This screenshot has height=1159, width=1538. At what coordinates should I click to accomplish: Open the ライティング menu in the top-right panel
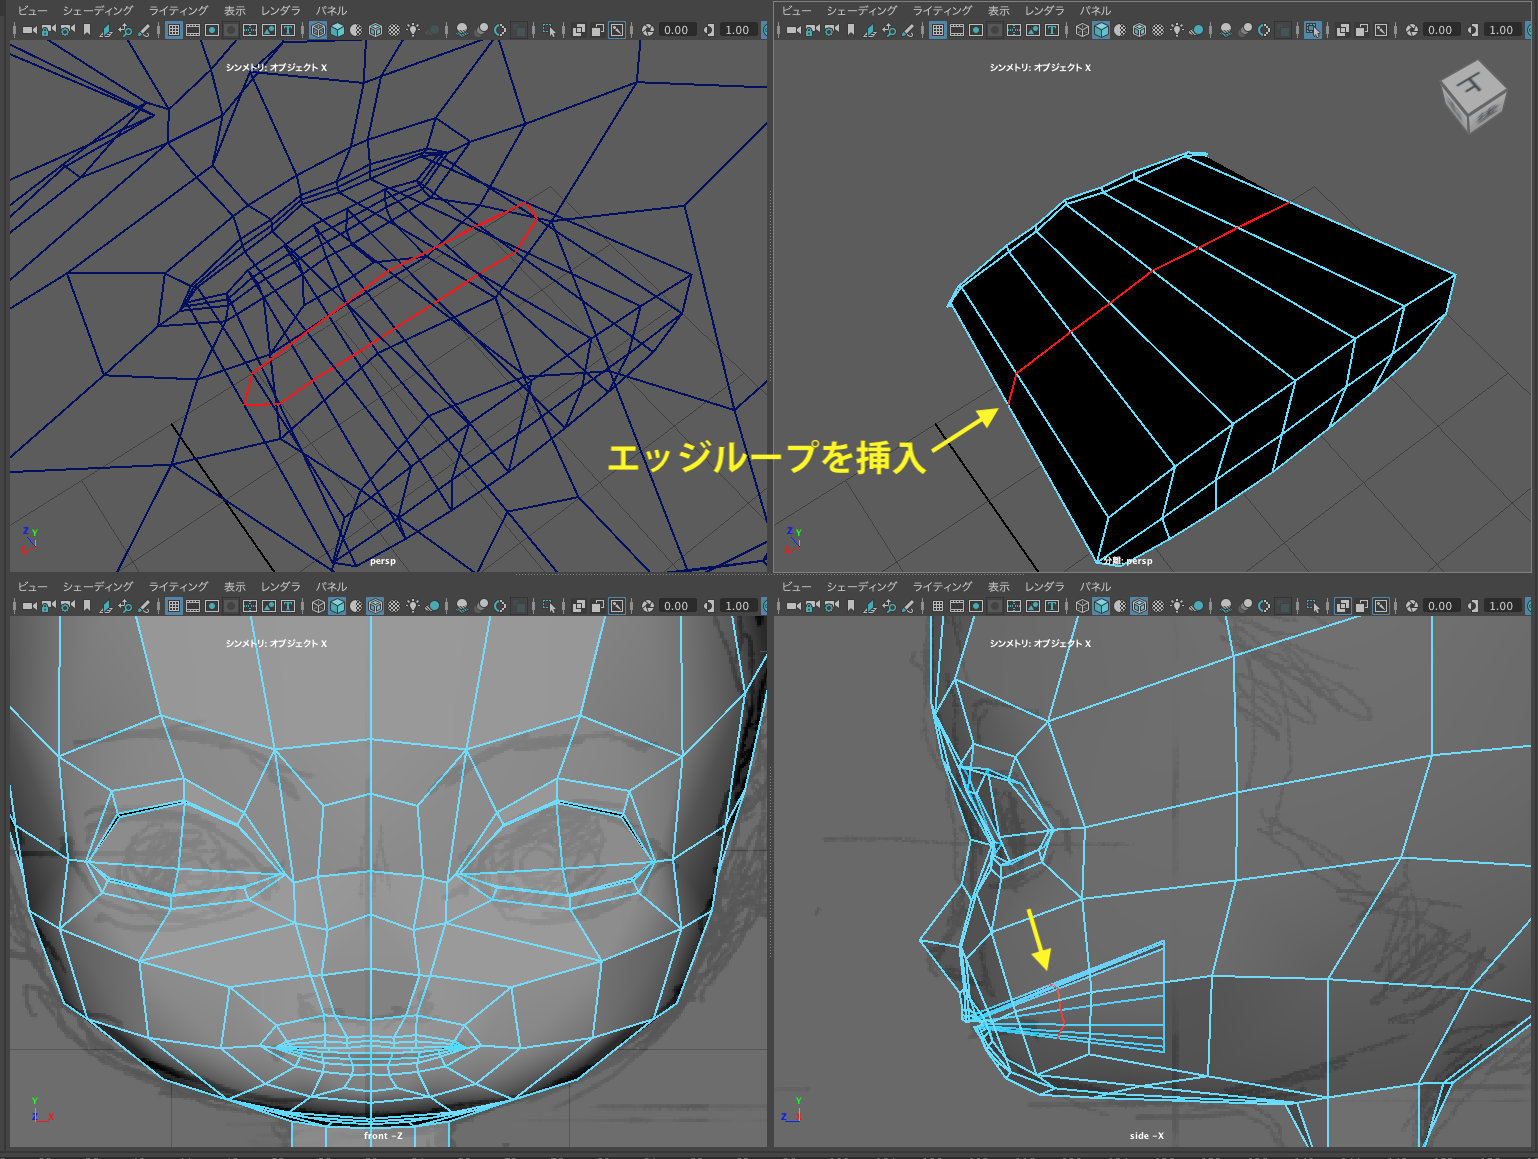(942, 11)
